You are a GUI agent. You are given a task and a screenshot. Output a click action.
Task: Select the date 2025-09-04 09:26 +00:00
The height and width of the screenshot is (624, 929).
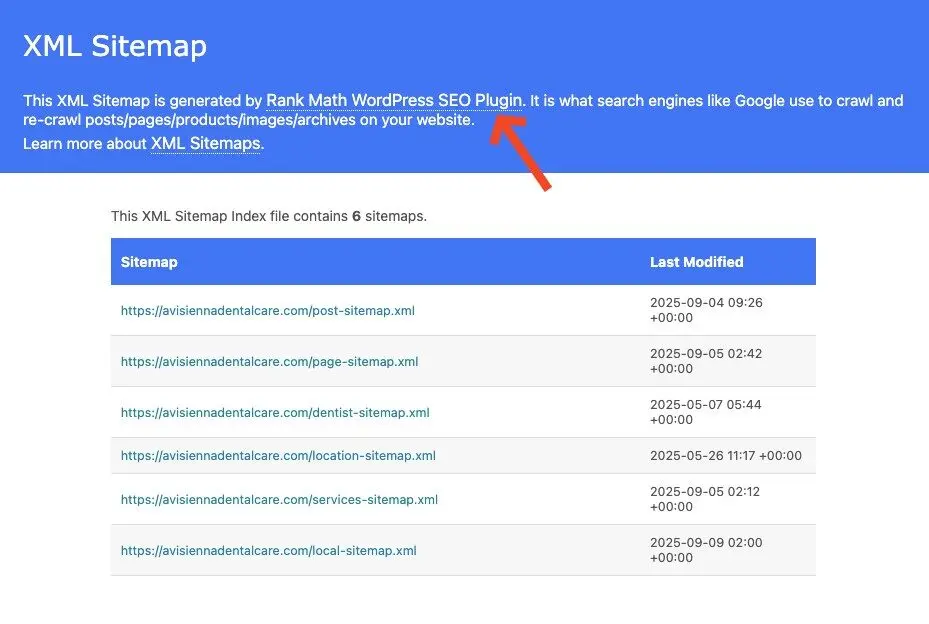point(706,310)
